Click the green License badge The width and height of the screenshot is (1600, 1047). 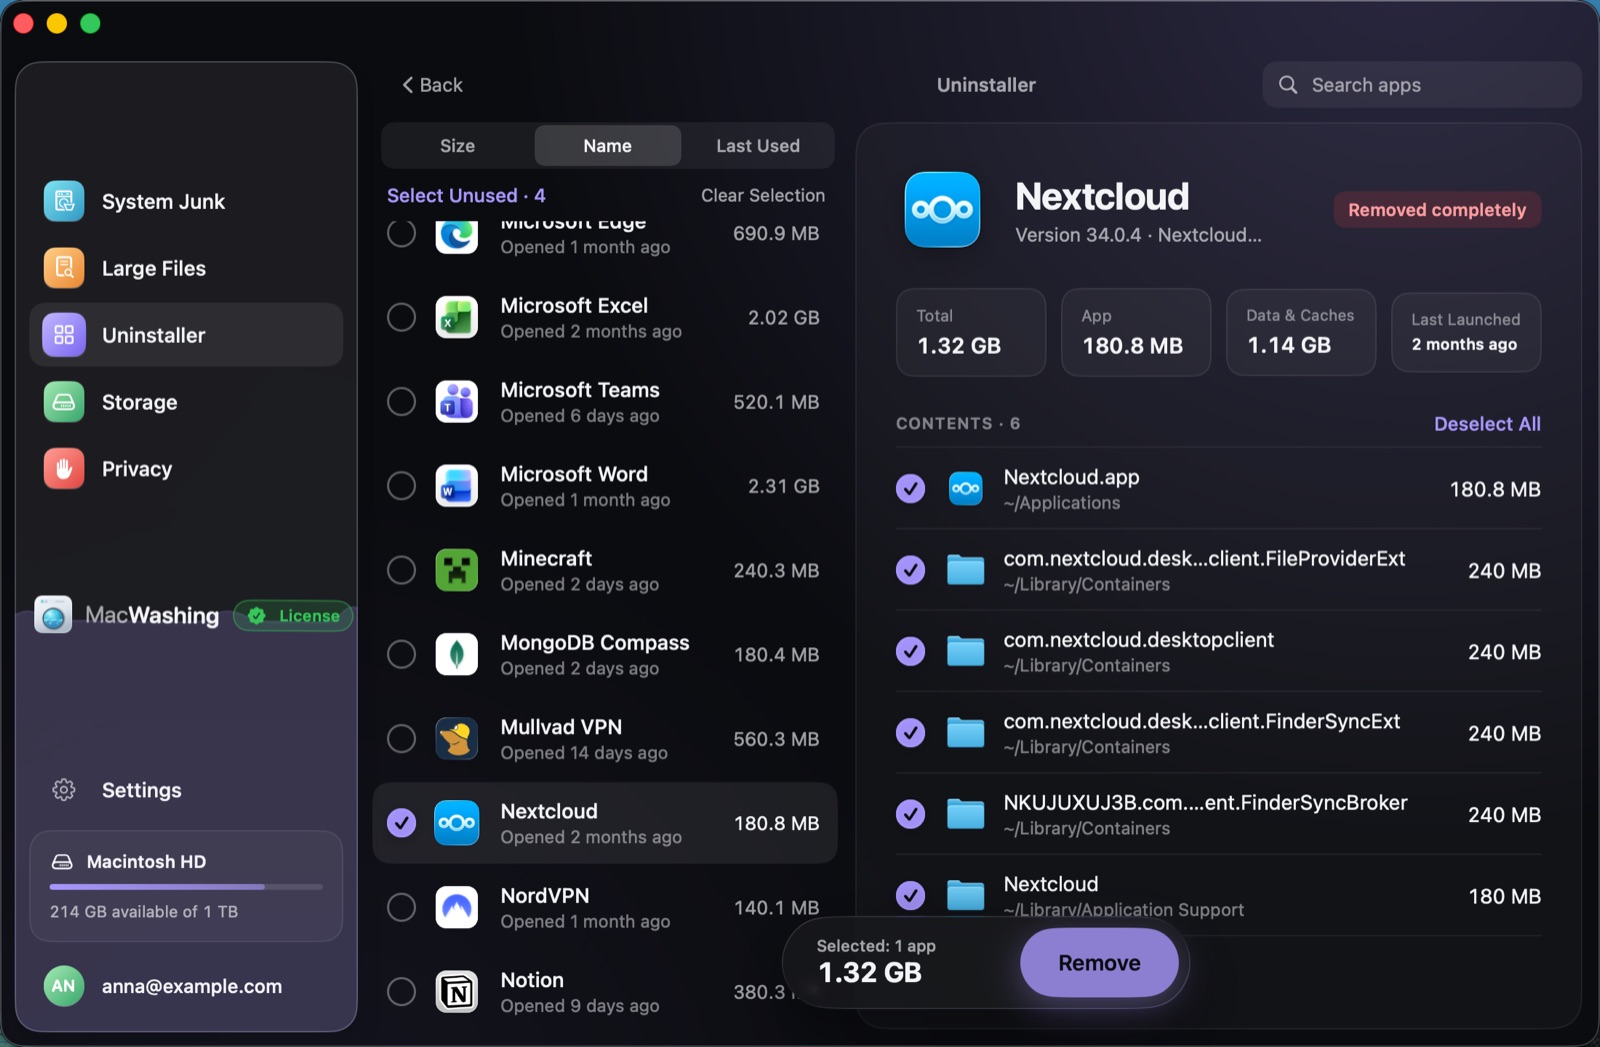pyautogui.click(x=293, y=616)
